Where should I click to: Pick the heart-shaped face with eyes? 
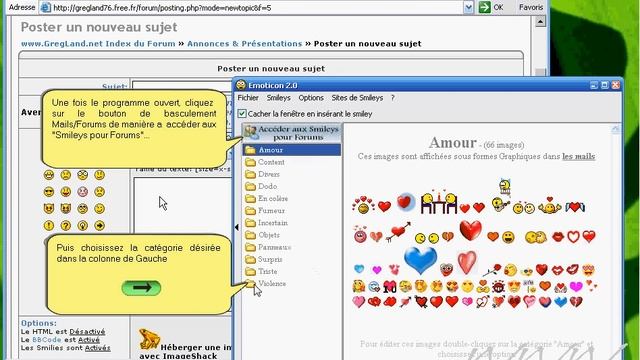click(x=447, y=269)
